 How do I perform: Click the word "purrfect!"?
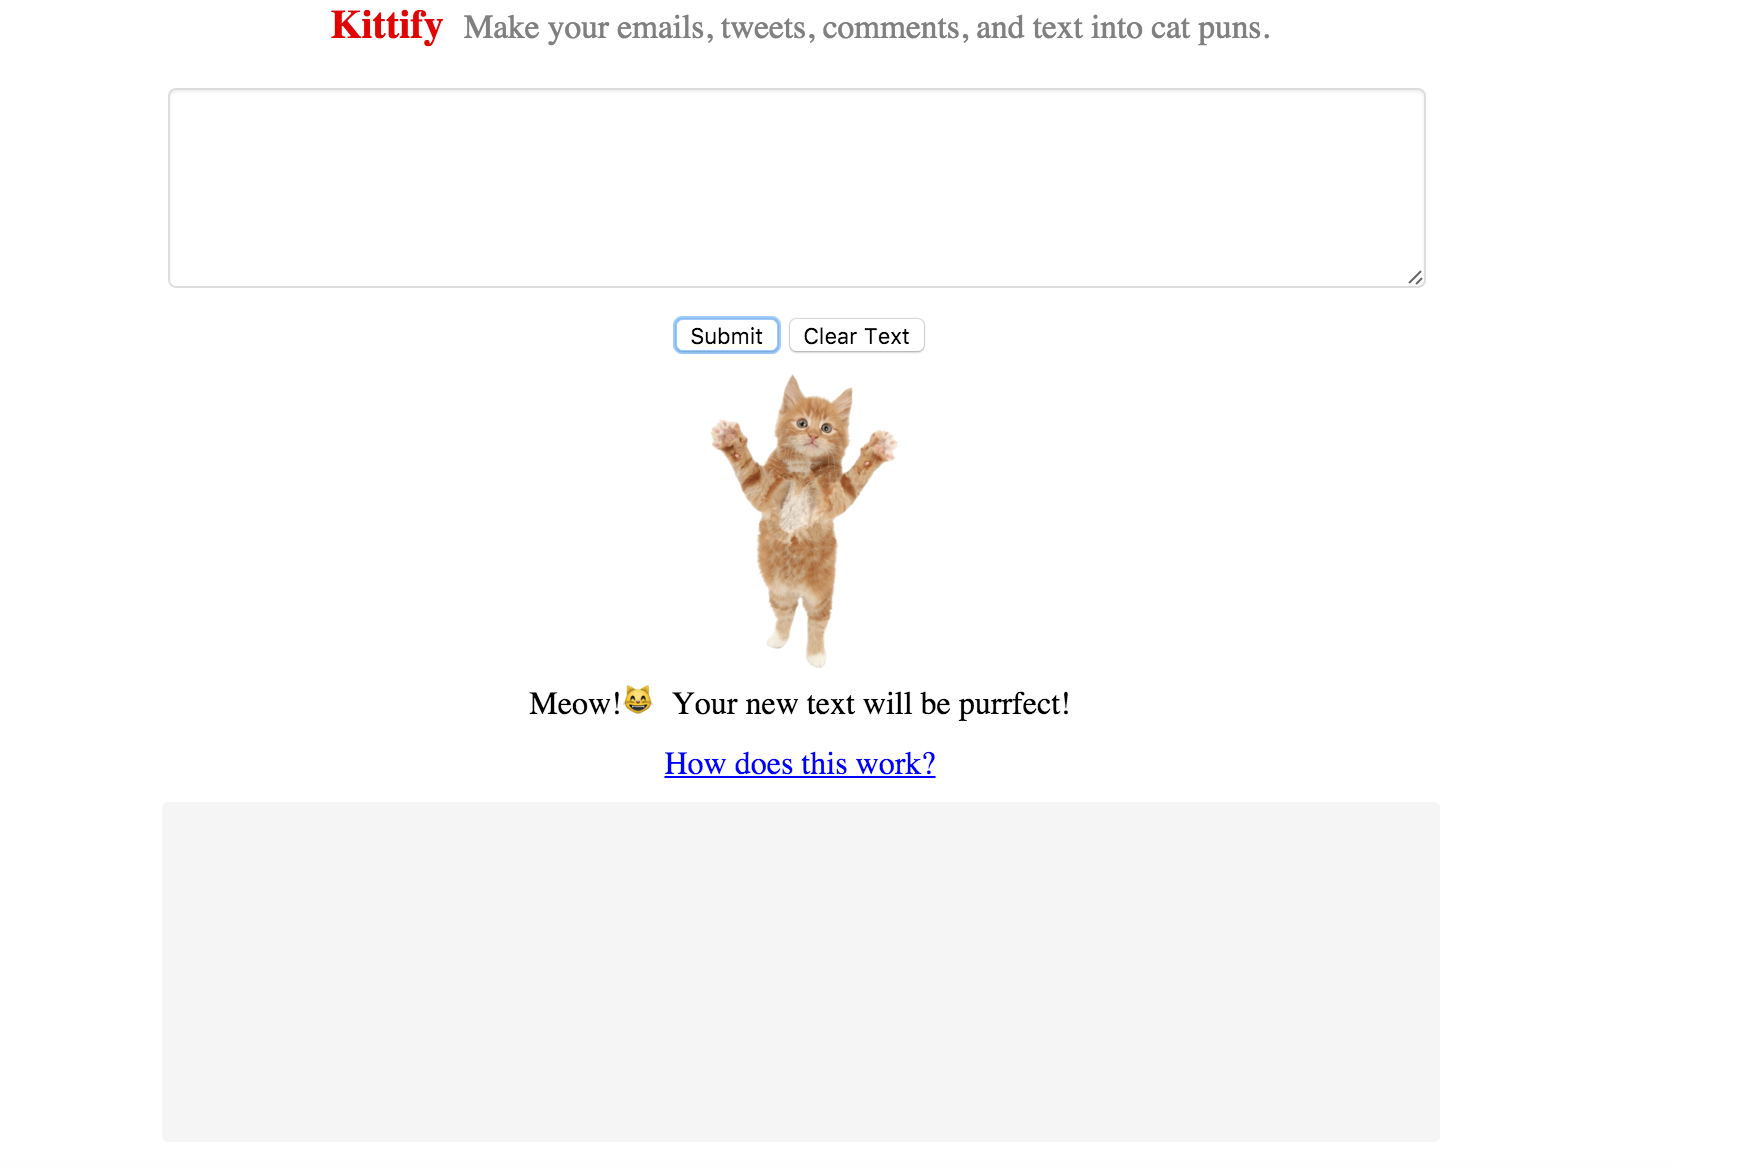1014,706
